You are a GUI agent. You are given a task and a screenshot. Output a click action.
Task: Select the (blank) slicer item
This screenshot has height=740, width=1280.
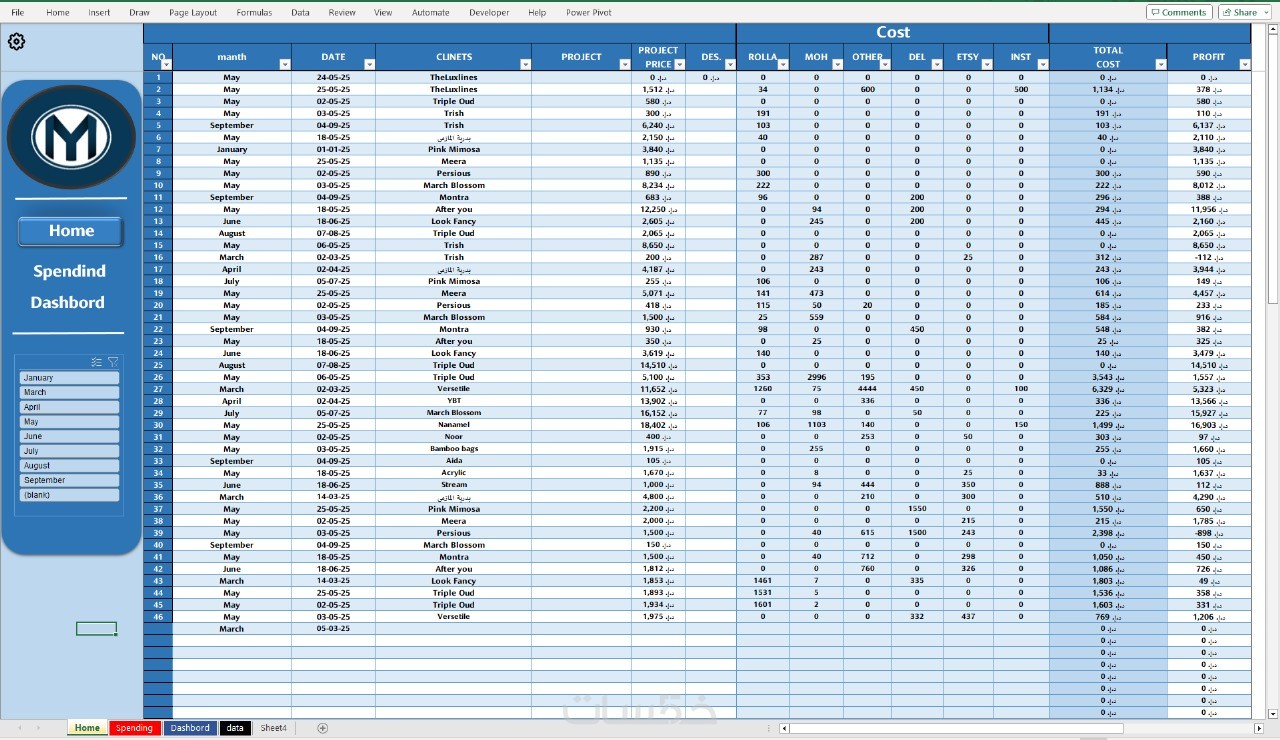point(69,495)
